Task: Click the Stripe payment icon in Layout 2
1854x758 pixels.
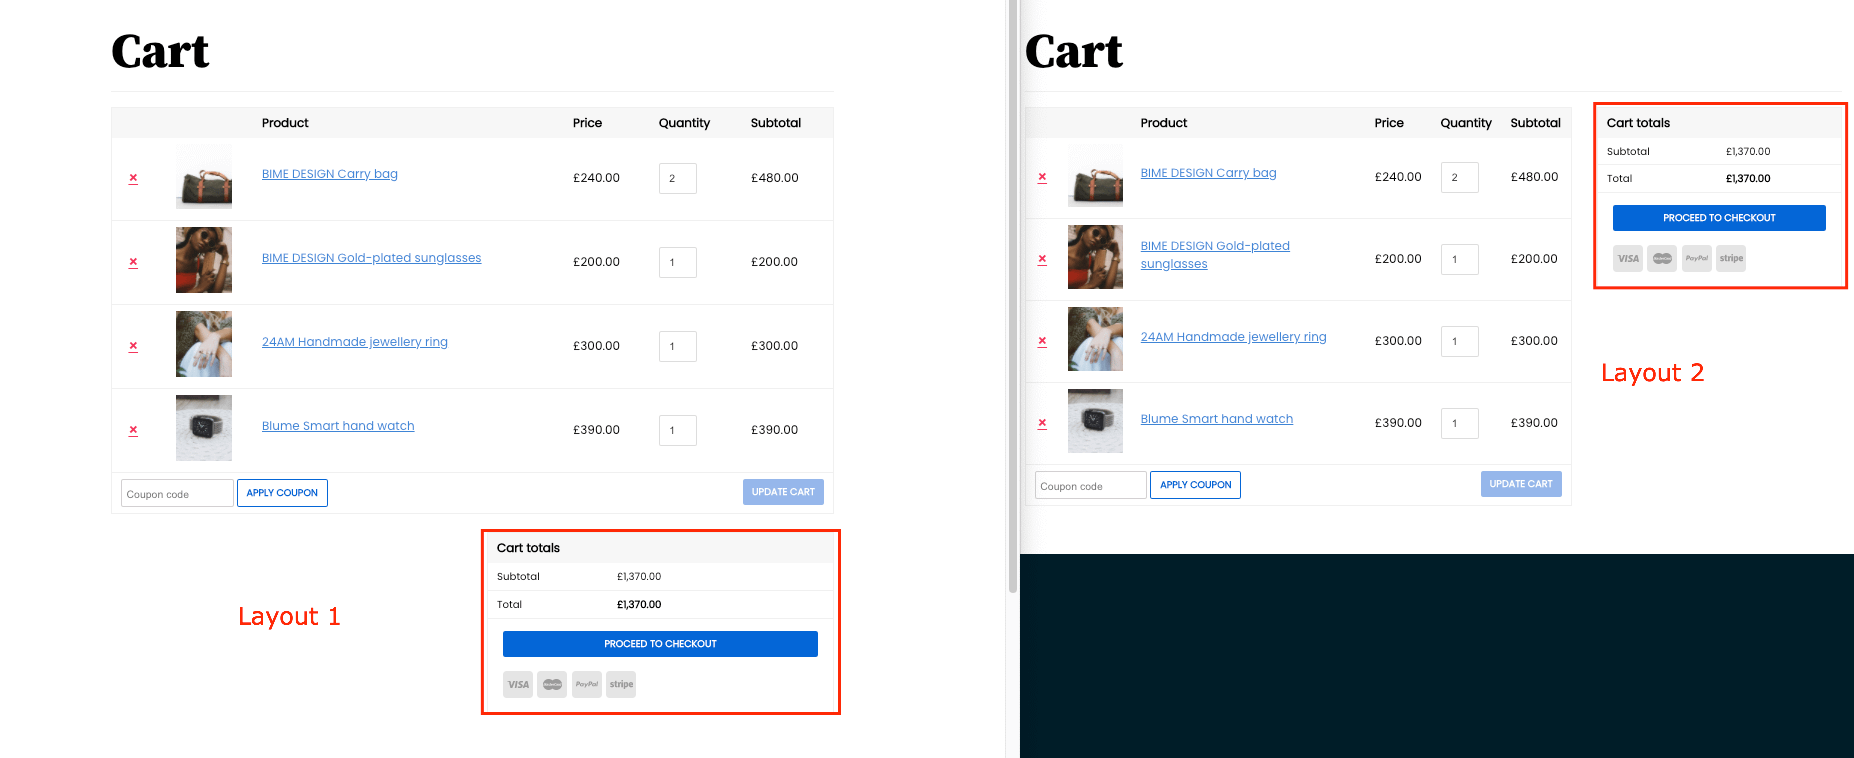Action: coord(1731,259)
